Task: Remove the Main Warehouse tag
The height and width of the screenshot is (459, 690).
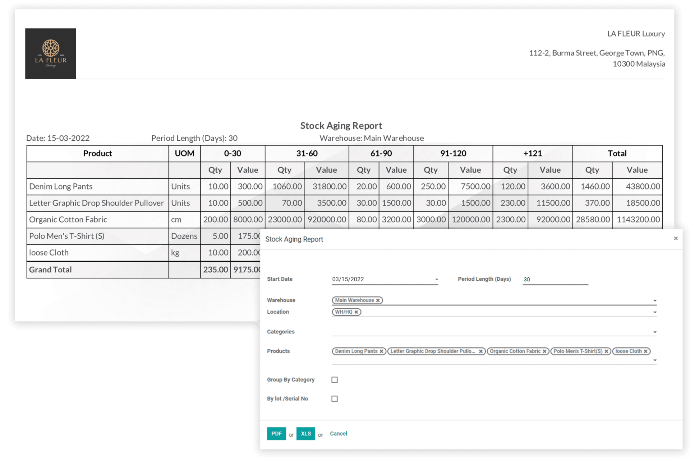Action: [378, 300]
